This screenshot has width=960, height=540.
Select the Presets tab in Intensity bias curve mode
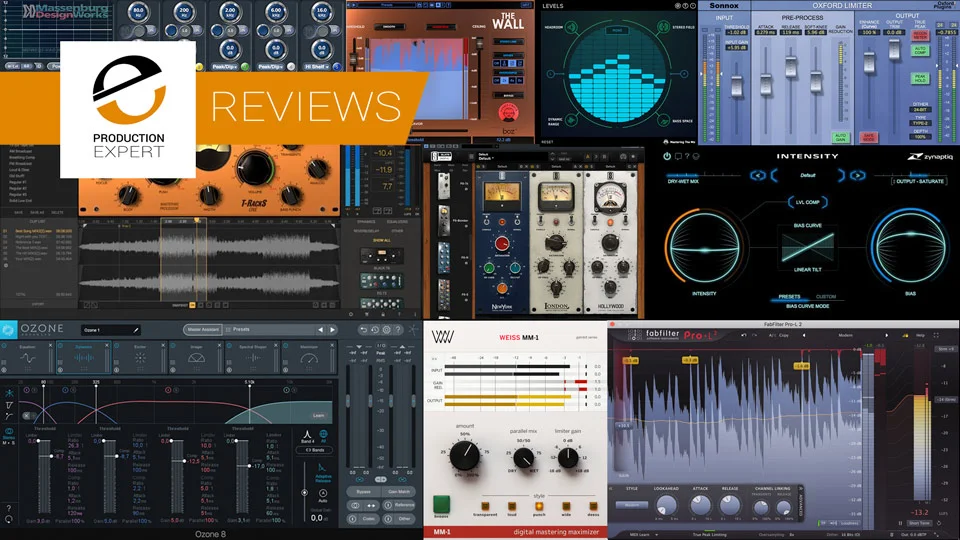pos(789,296)
